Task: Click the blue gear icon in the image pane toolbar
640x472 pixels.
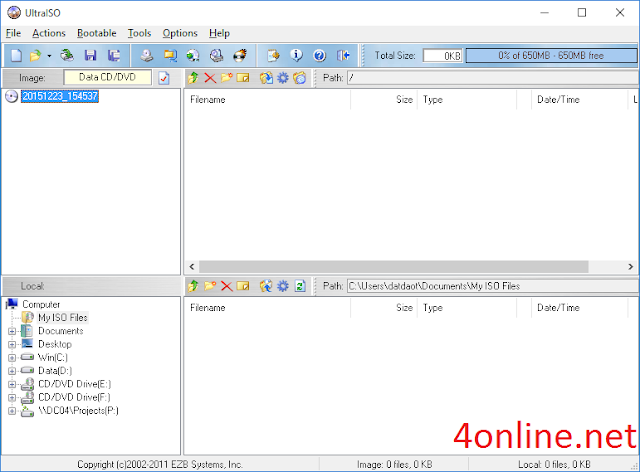Action: point(283,78)
